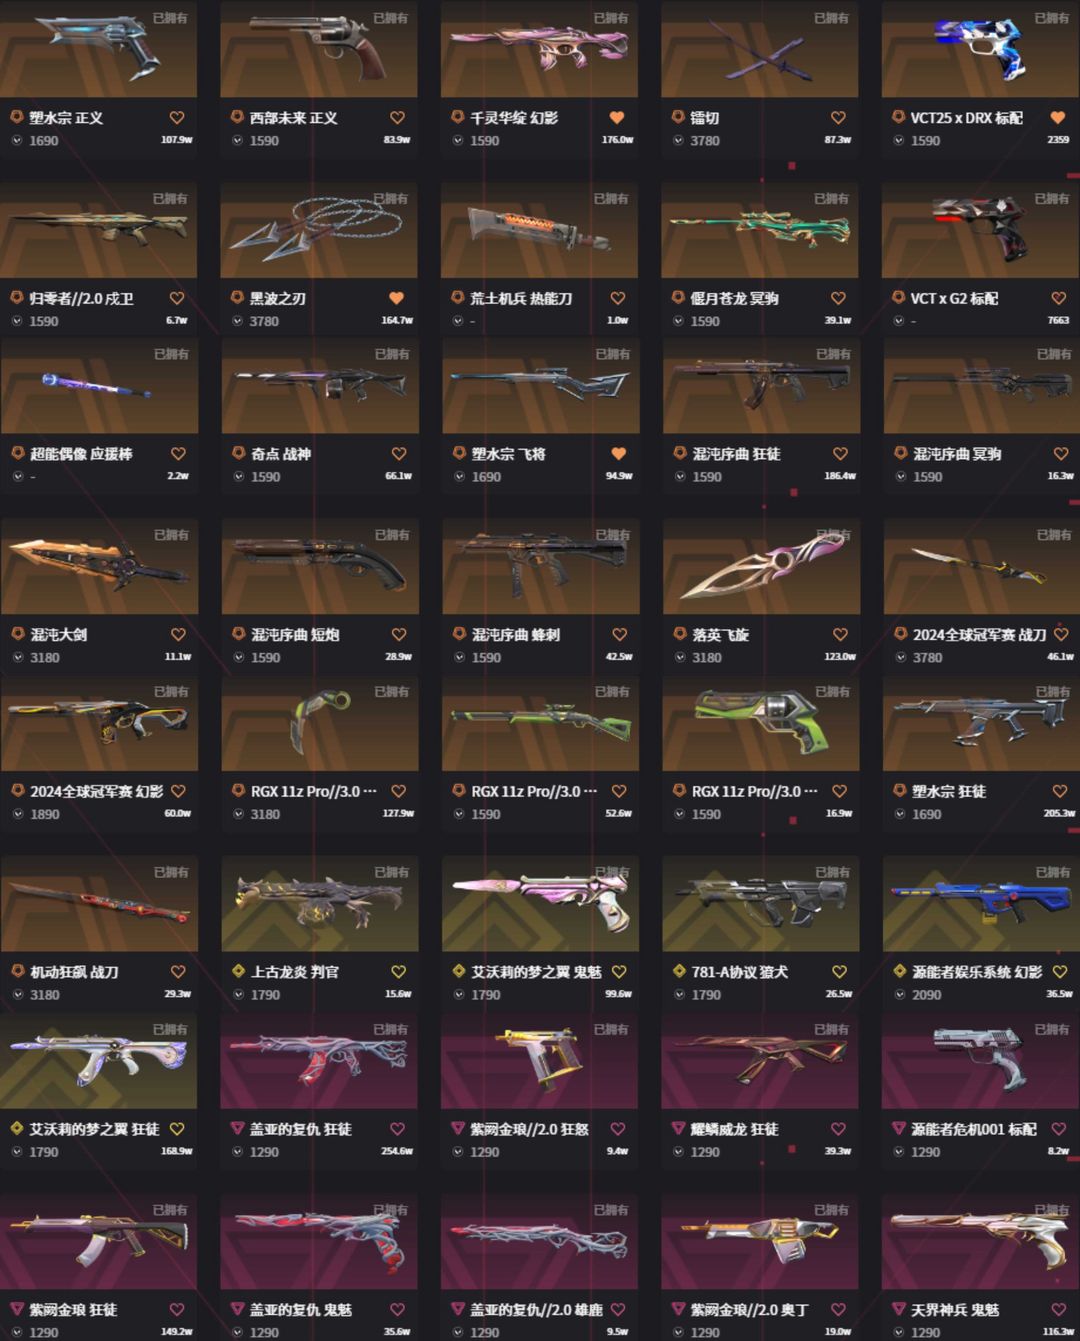Select the 上古龙炎 判官 weapon image

point(320,903)
